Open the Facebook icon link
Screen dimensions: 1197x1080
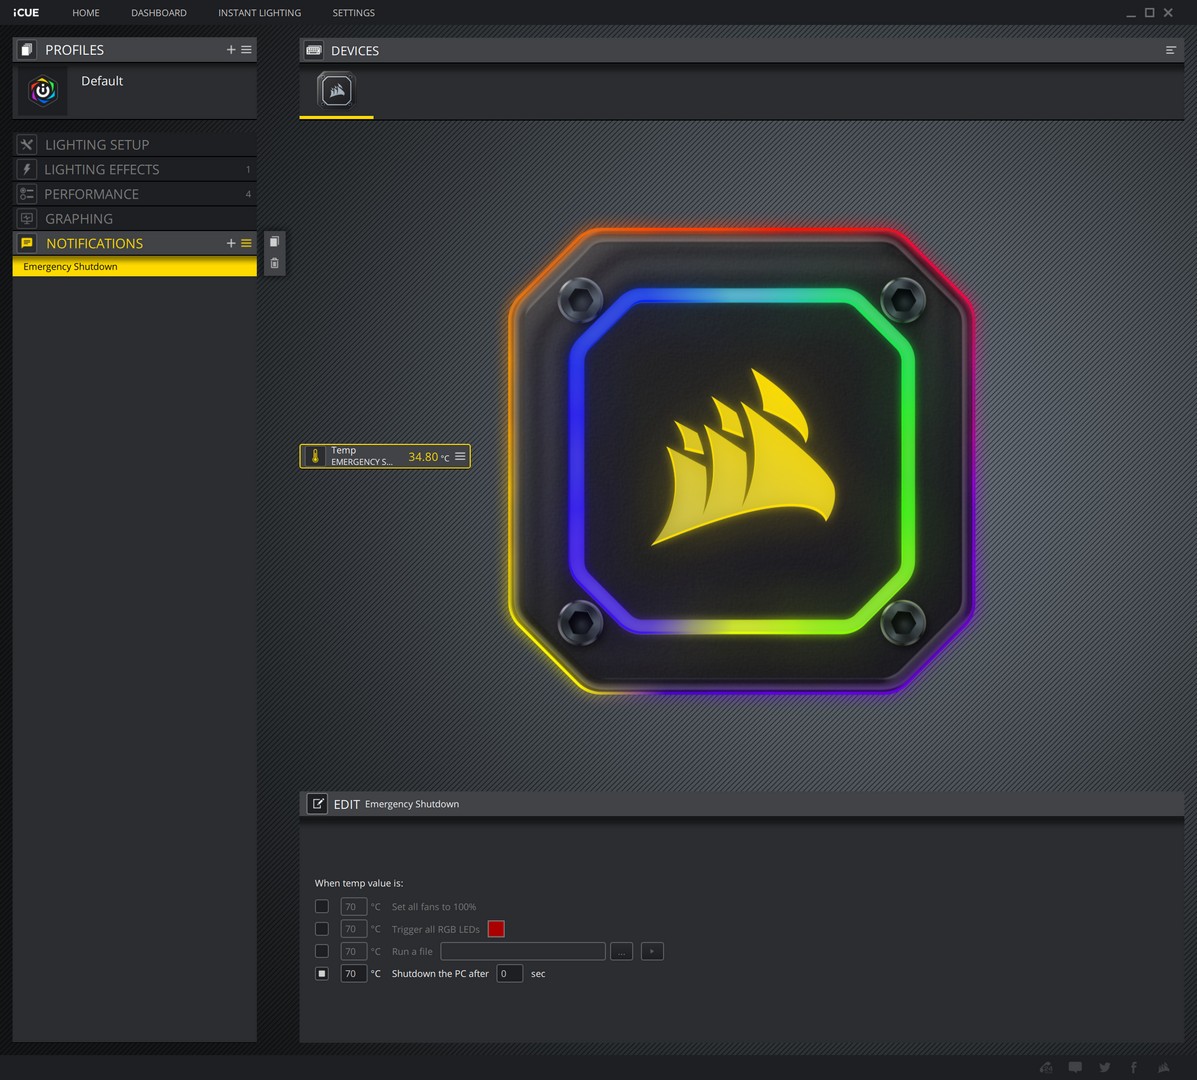click(x=1134, y=1067)
